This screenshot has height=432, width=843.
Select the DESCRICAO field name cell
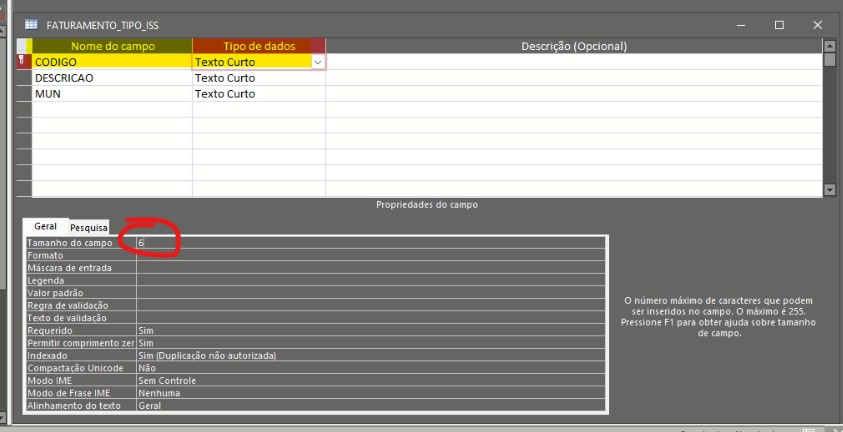[x=111, y=78]
